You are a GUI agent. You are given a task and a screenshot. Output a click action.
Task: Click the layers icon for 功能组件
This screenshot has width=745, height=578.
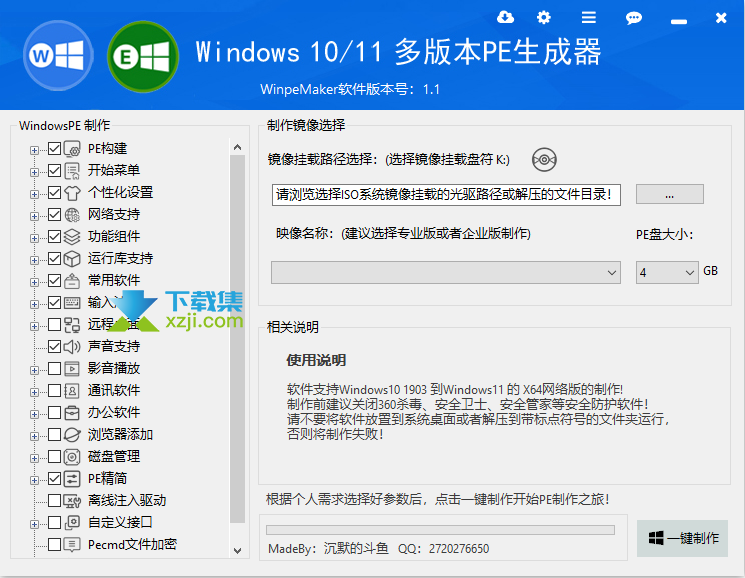[x=72, y=237]
